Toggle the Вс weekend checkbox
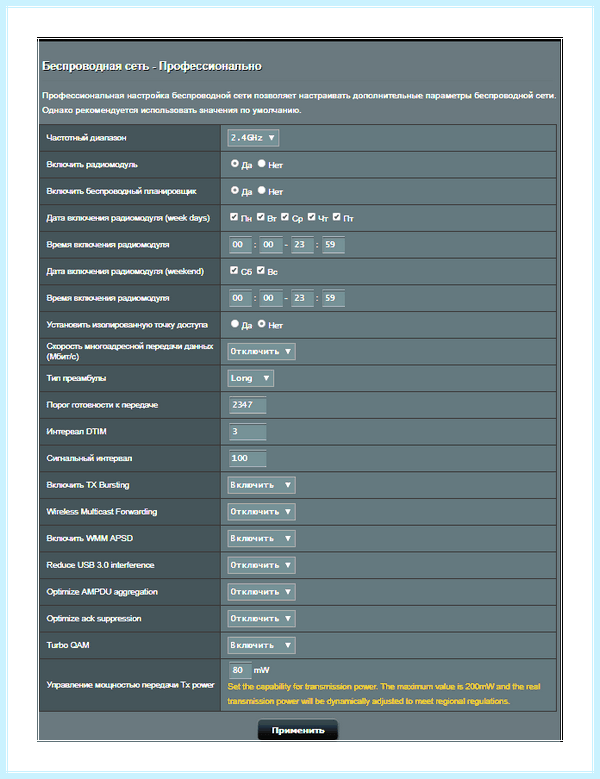 point(261,270)
